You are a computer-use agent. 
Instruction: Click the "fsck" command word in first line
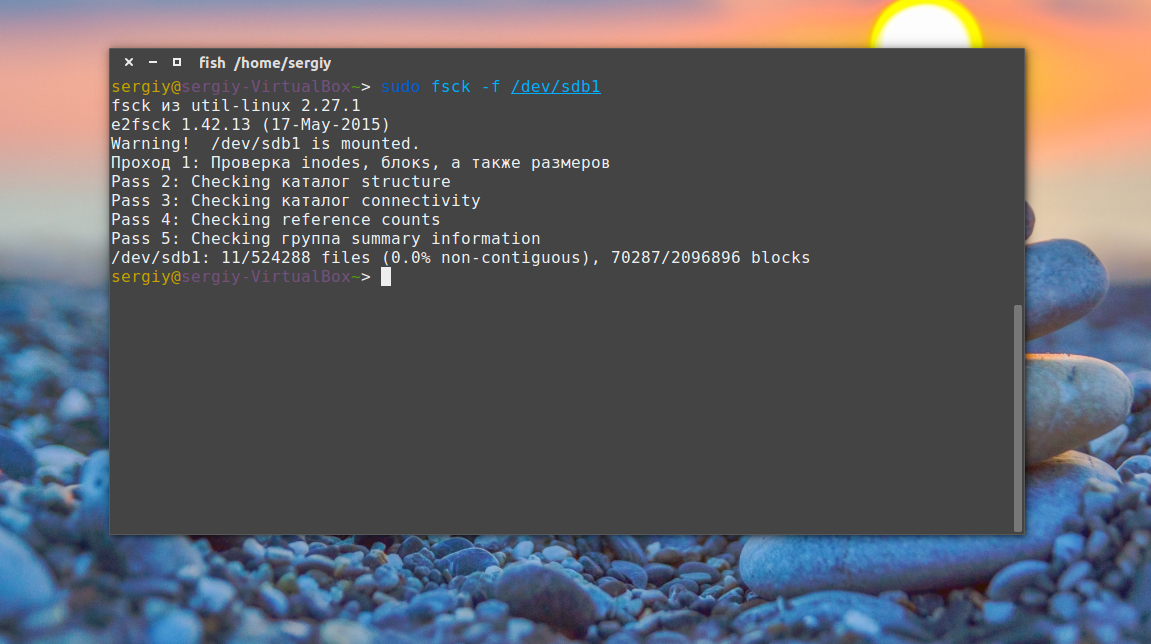450,87
